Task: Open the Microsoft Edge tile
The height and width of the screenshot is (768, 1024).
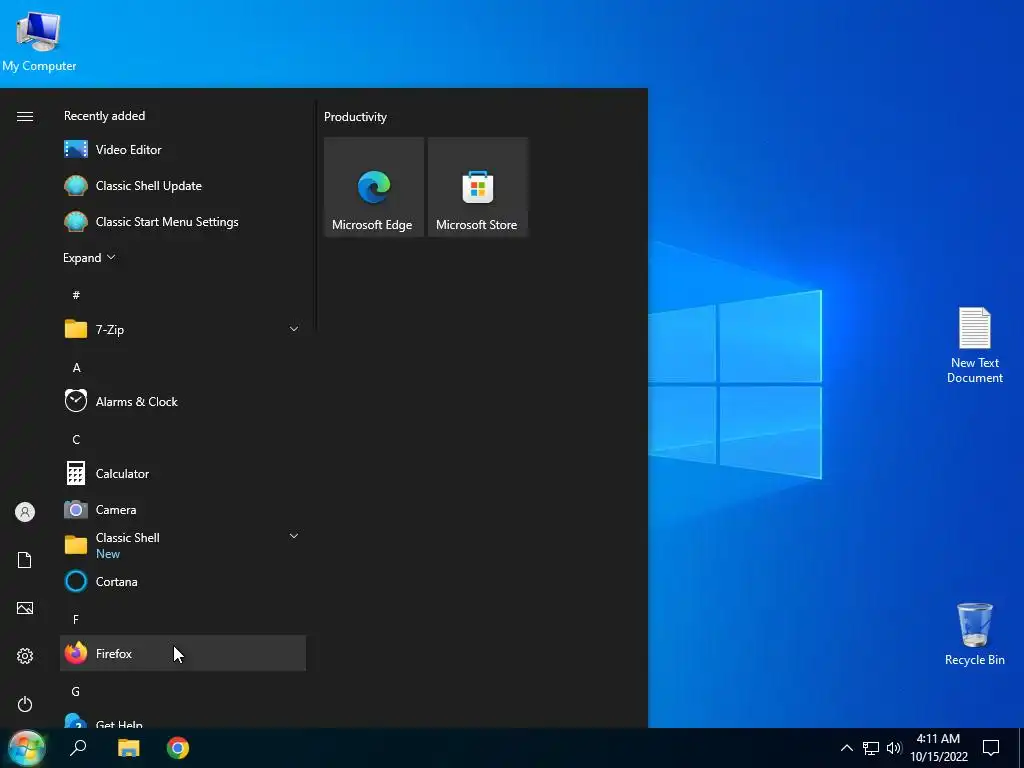Action: 374,187
